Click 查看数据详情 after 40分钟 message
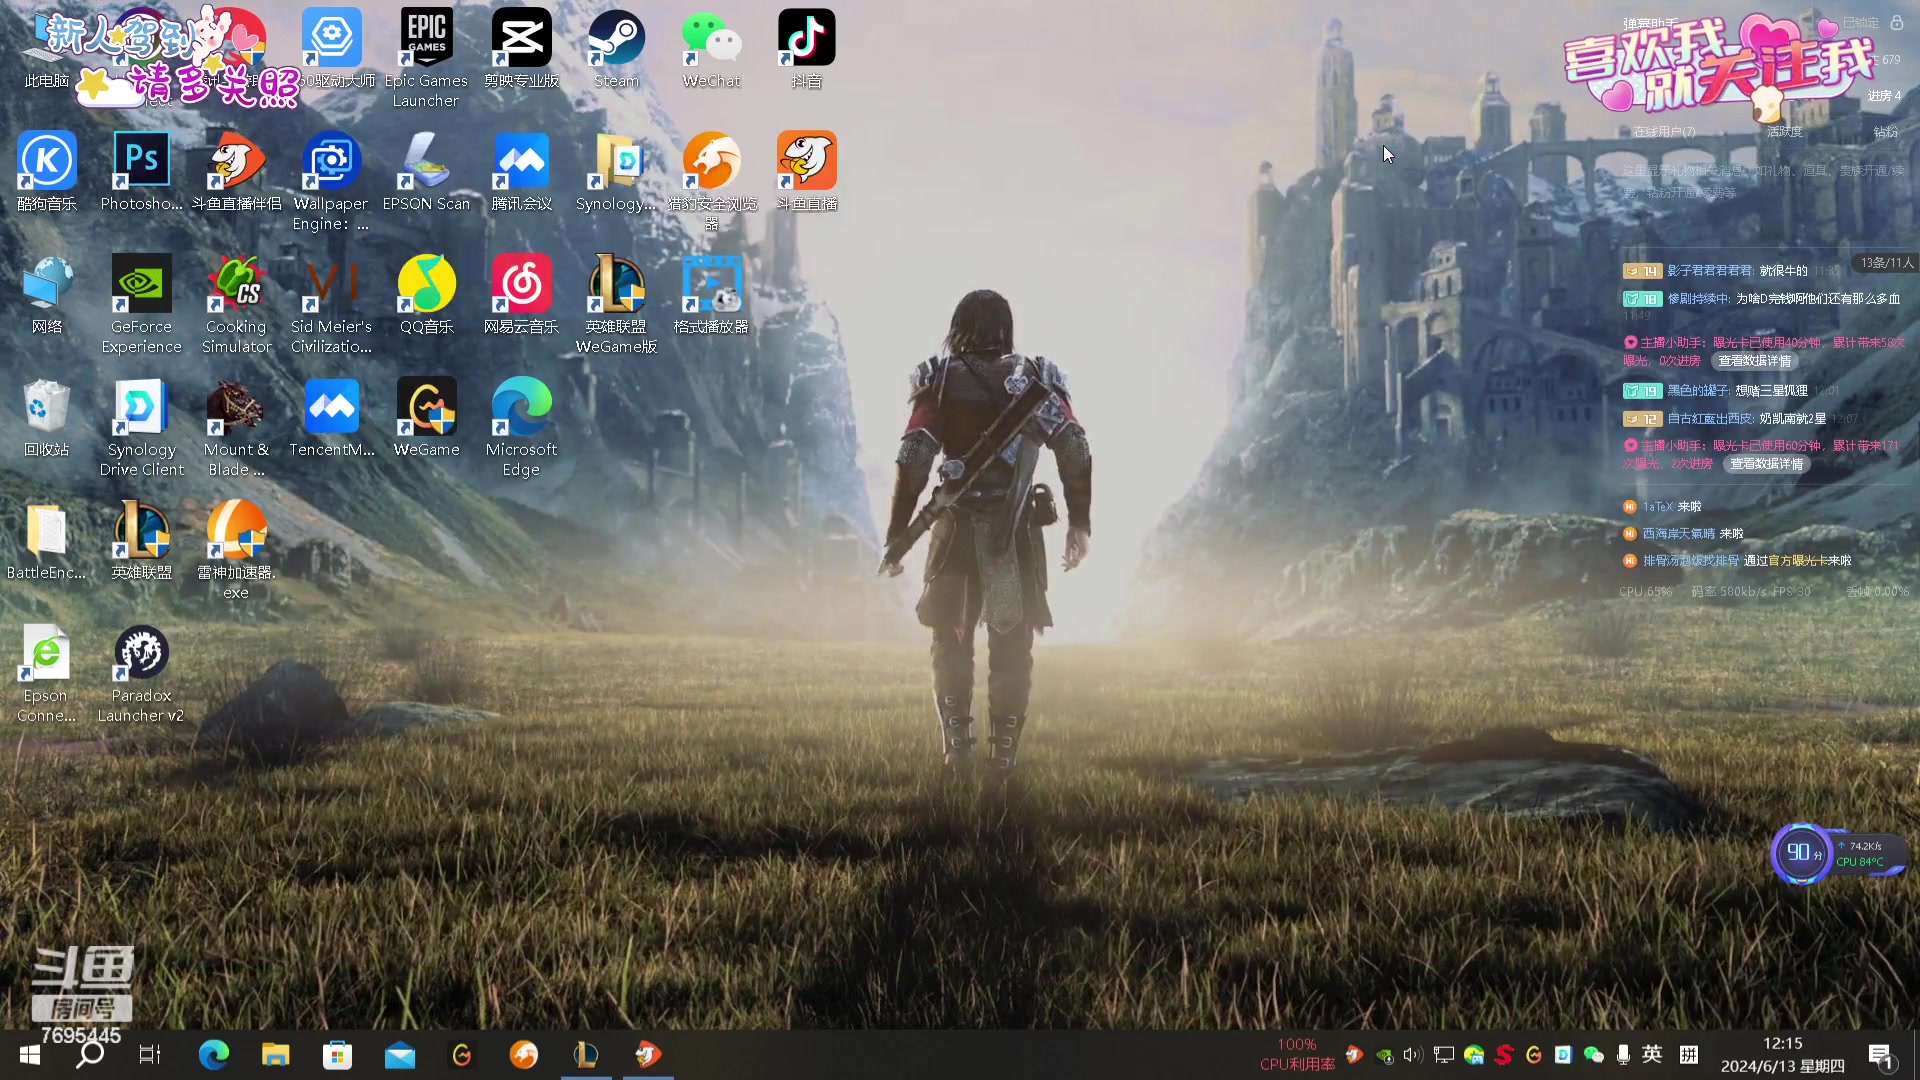Viewport: 1920px width, 1080px height. click(1755, 361)
